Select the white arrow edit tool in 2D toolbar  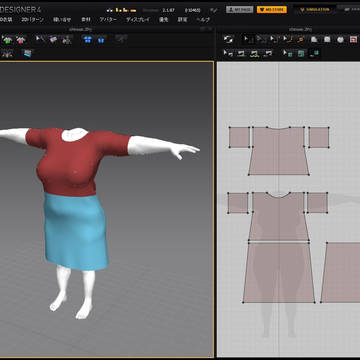(x=248, y=39)
